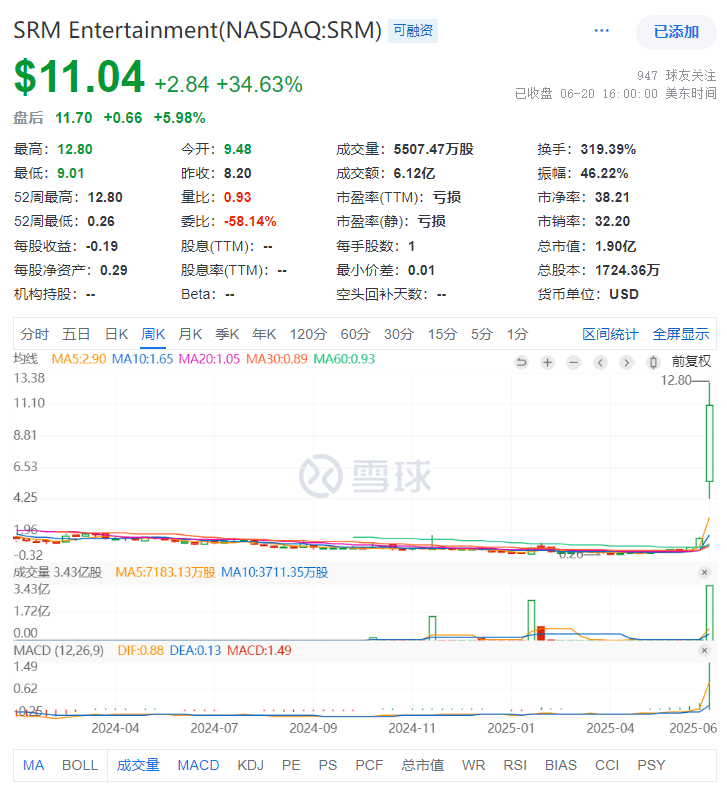
Task: Click the SRM Entertainment stock title
Action: (197, 30)
